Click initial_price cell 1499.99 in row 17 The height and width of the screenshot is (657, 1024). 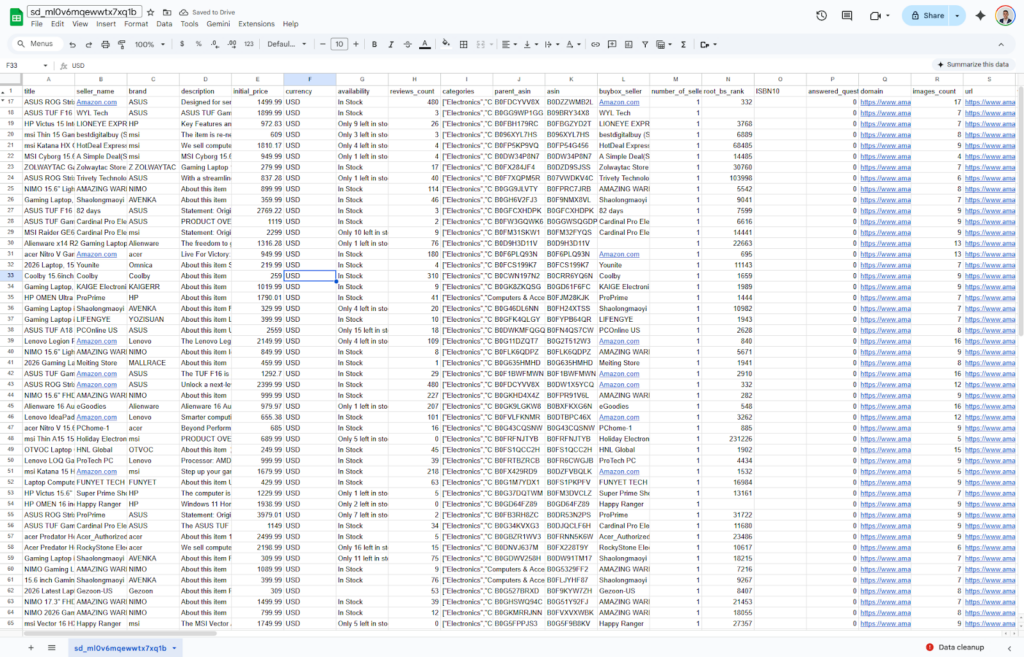257,102
